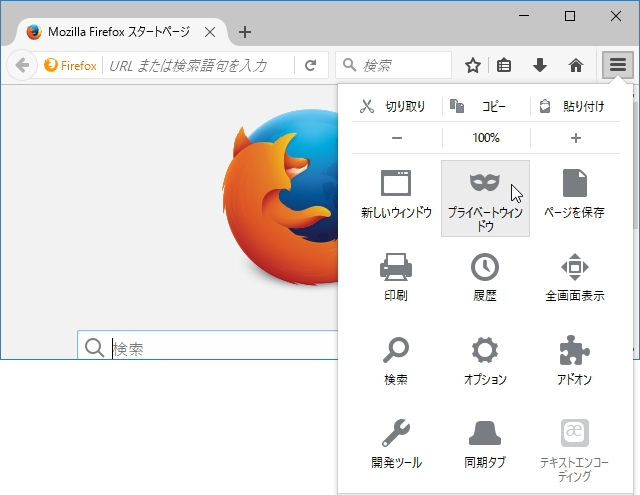Click the bookmark star icon
Screen dimensions: 640x495
pos(473,65)
